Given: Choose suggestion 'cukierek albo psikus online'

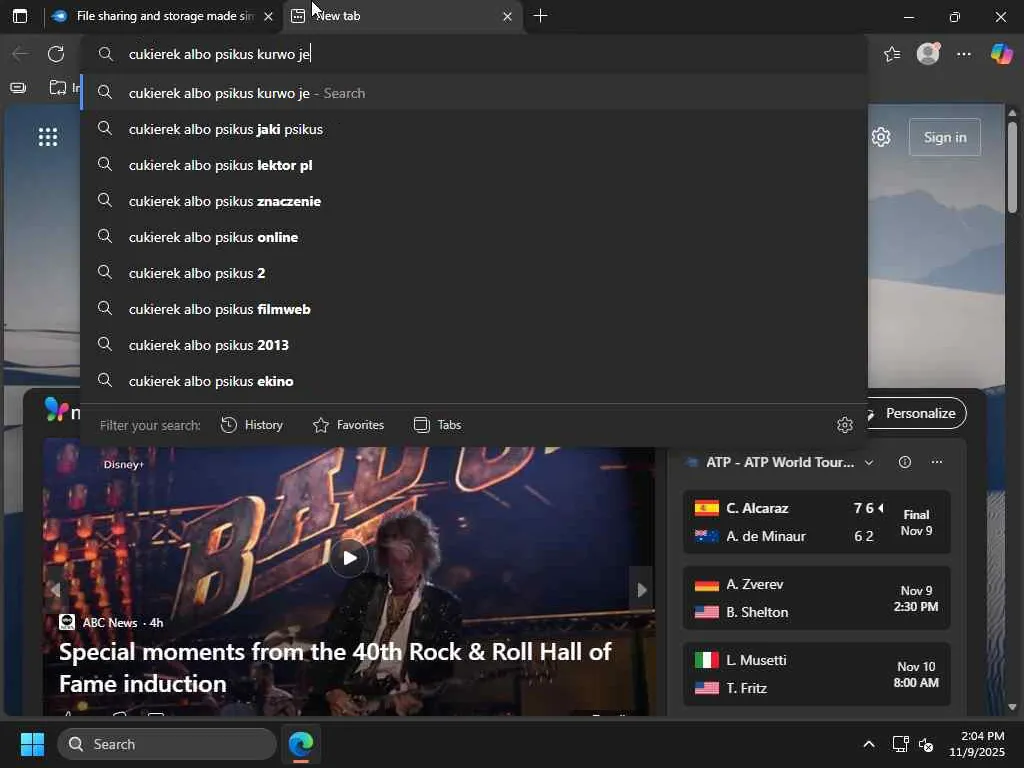Looking at the screenshot, I should [x=474, y=237].
